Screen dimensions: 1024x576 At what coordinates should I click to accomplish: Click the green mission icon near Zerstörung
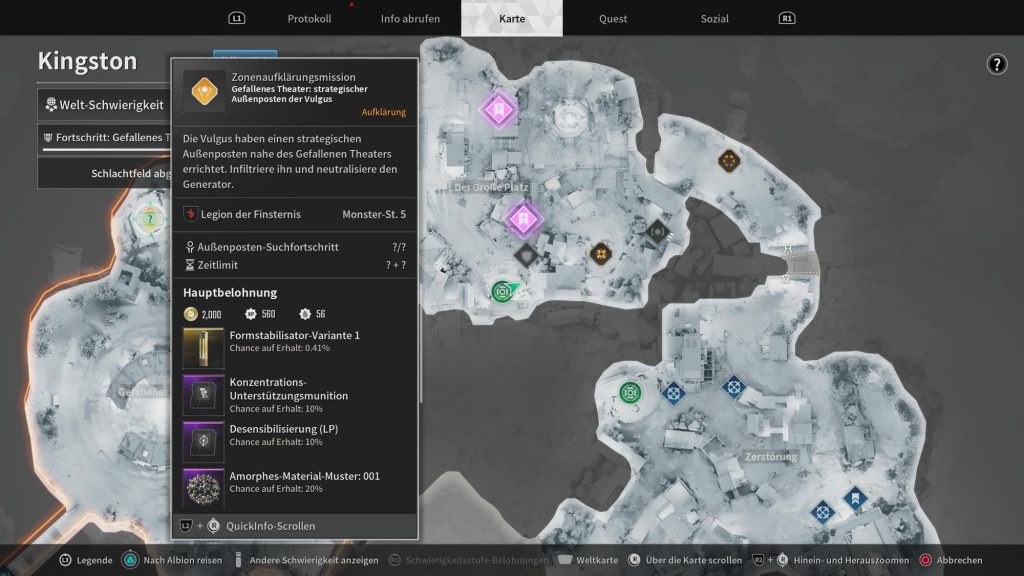(630, 392)
